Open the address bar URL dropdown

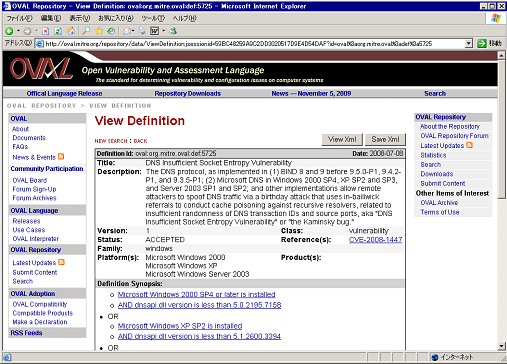point(469,43)
